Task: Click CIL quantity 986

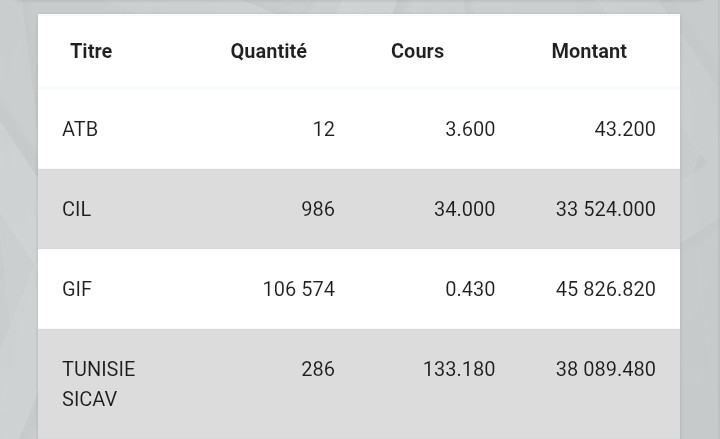Action: (x=318, y=209)
